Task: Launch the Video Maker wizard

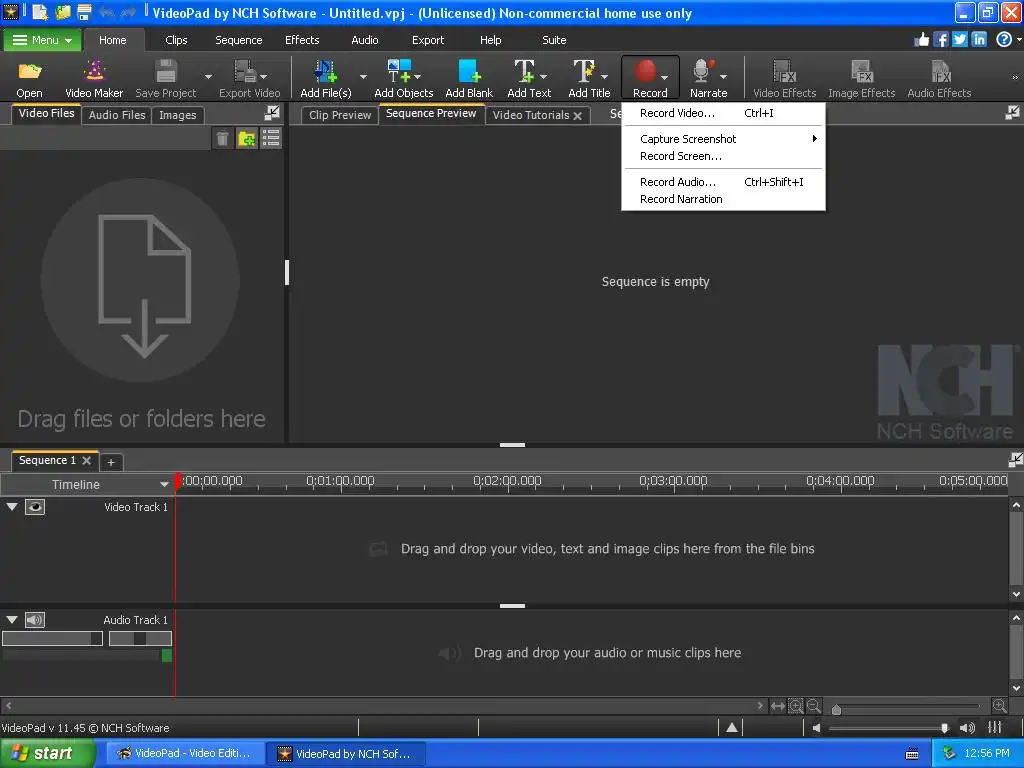Action: tap(94, 78)
